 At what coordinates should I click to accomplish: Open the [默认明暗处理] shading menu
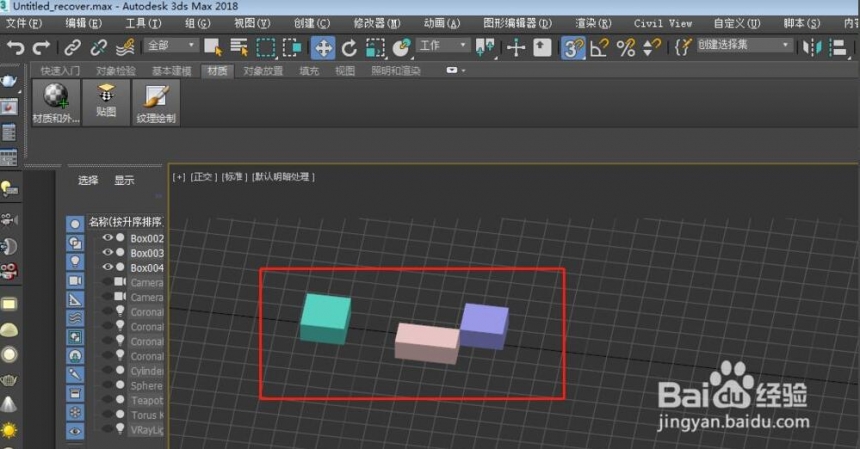284,177
